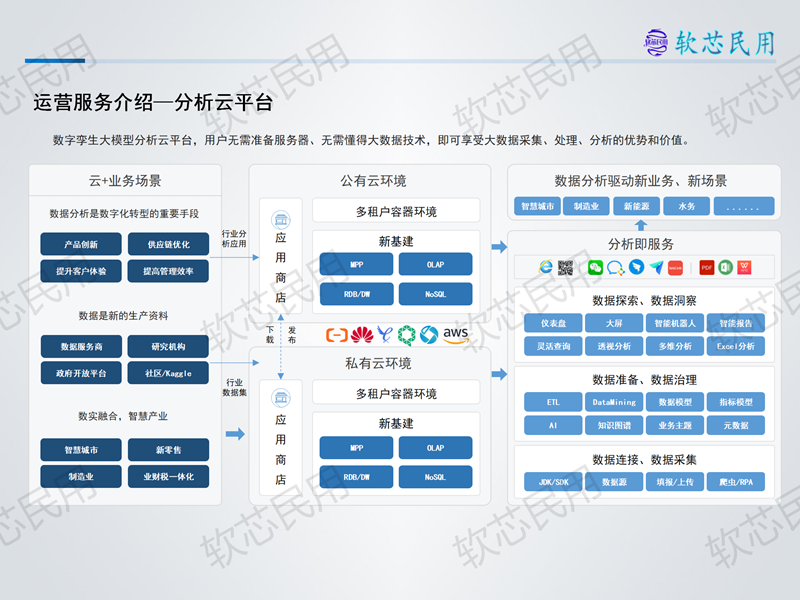Click the 软芯民用 company logo
800x600 pixels.
click(x=709, y=43)
